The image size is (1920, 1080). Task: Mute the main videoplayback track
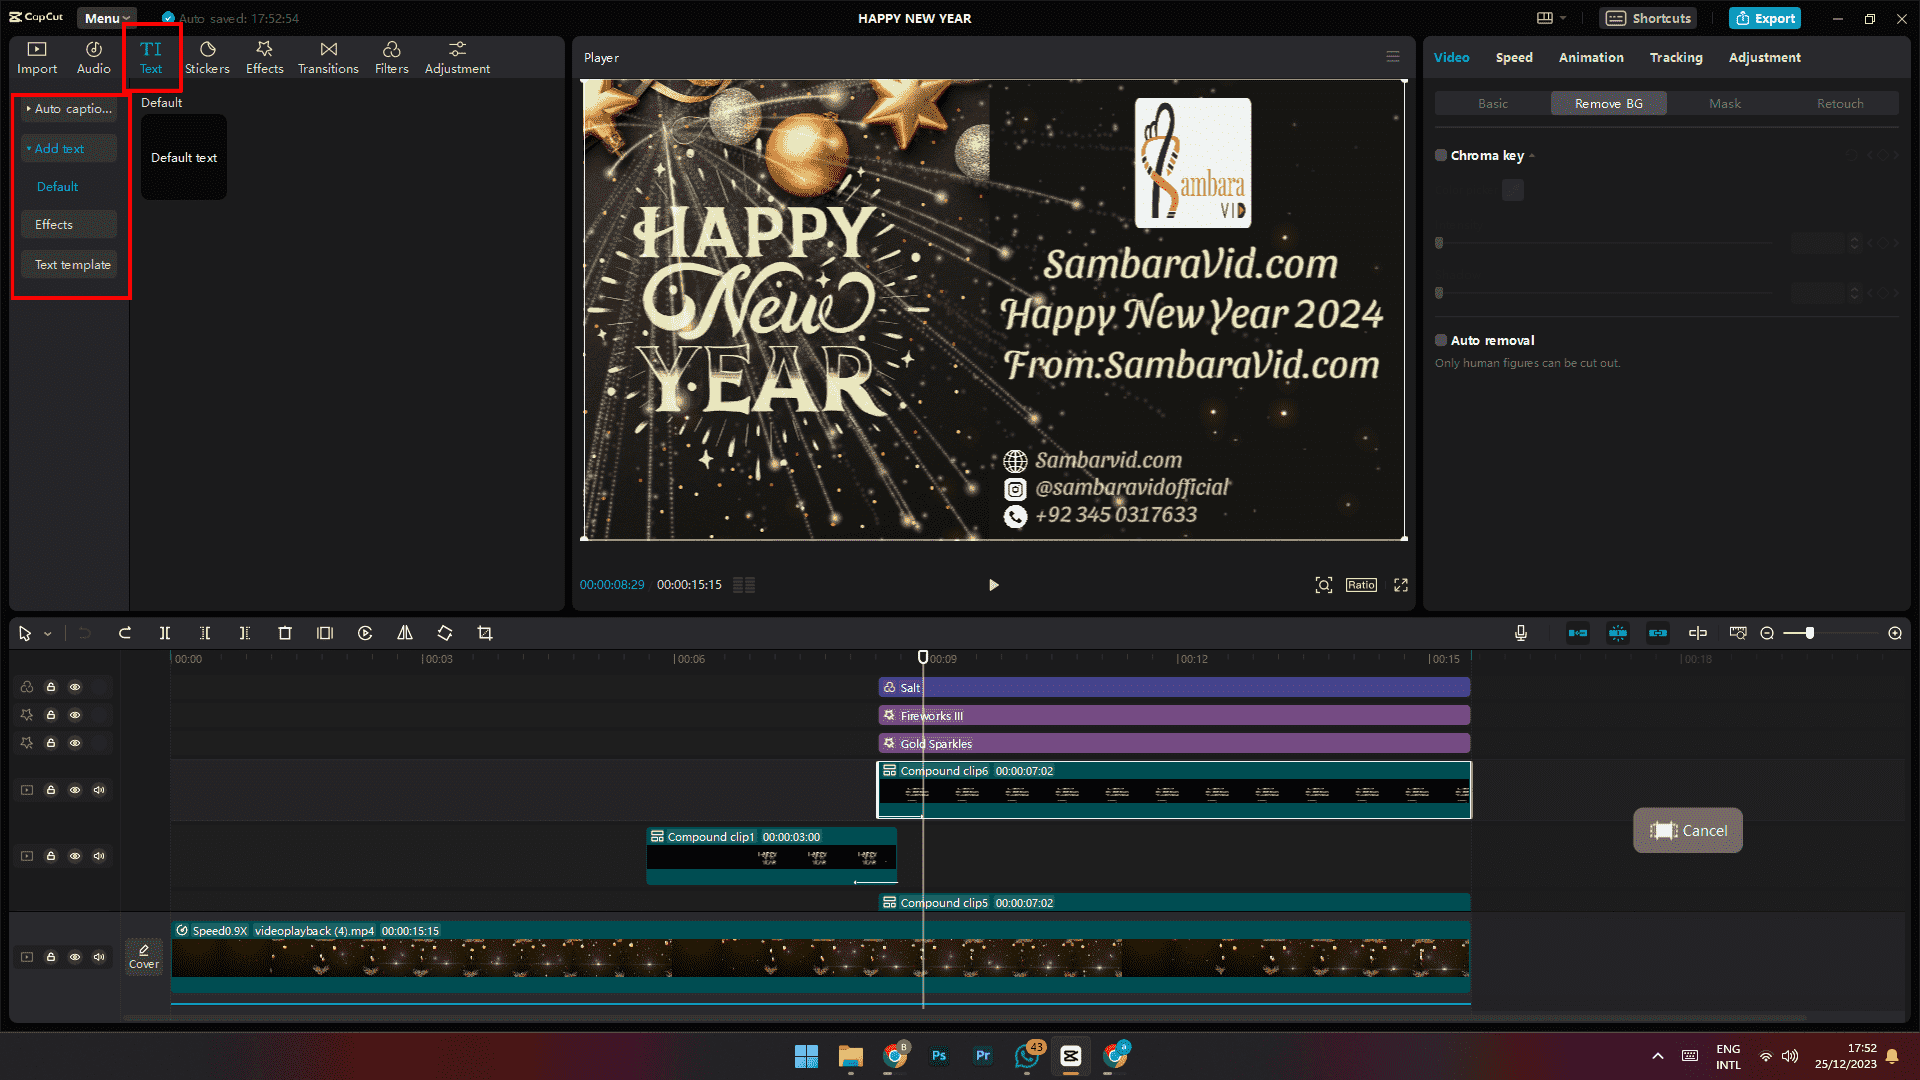[x=99, y=957]
